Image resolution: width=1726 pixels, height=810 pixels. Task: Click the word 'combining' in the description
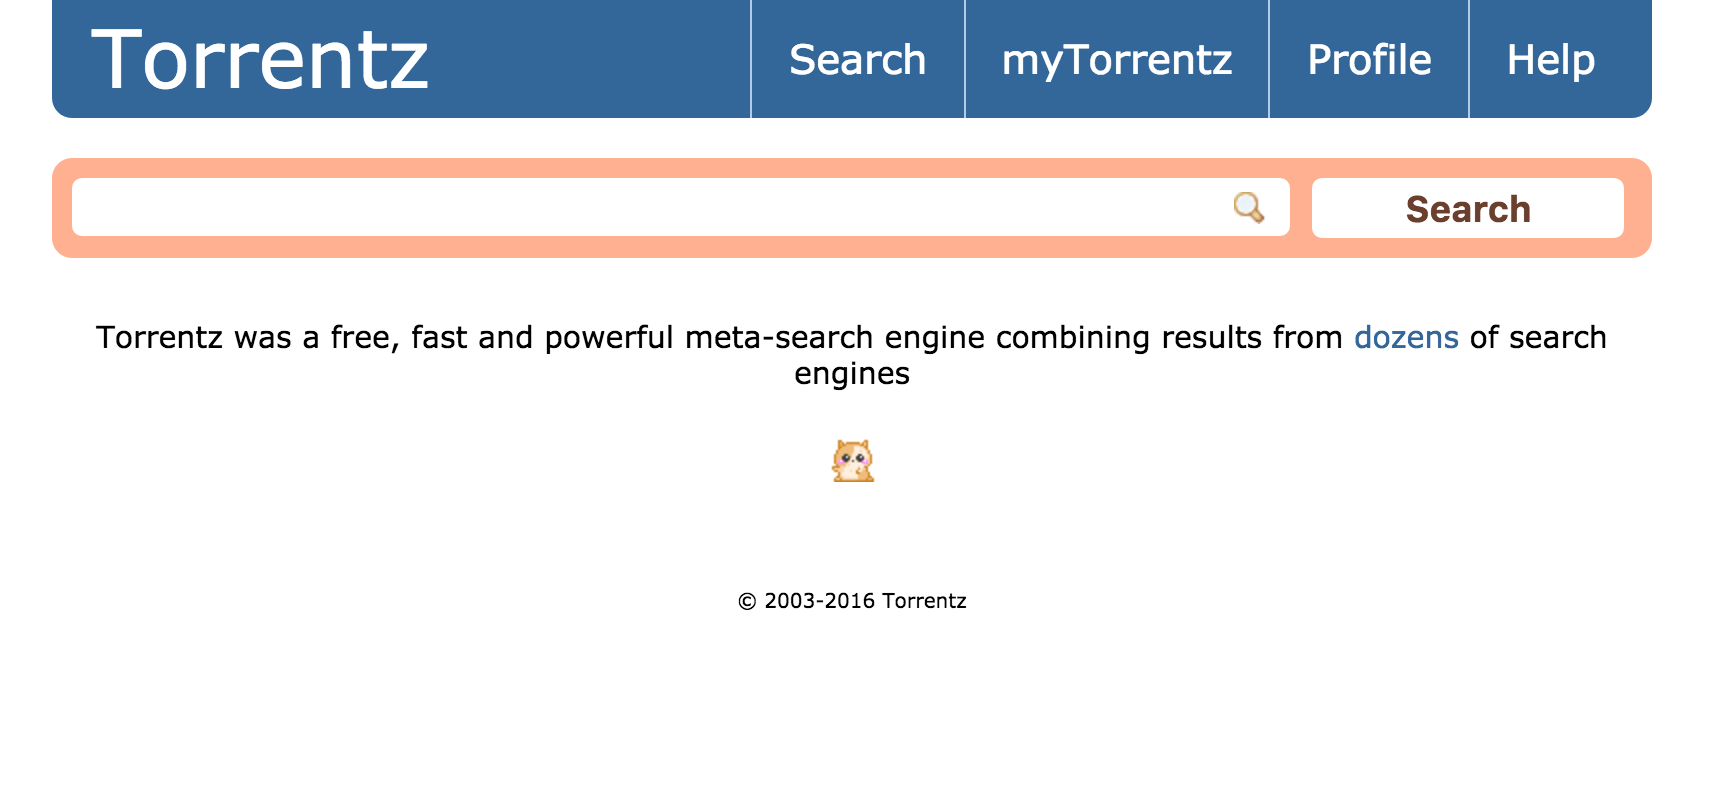pyautogui.click(x=1072, y=338)
